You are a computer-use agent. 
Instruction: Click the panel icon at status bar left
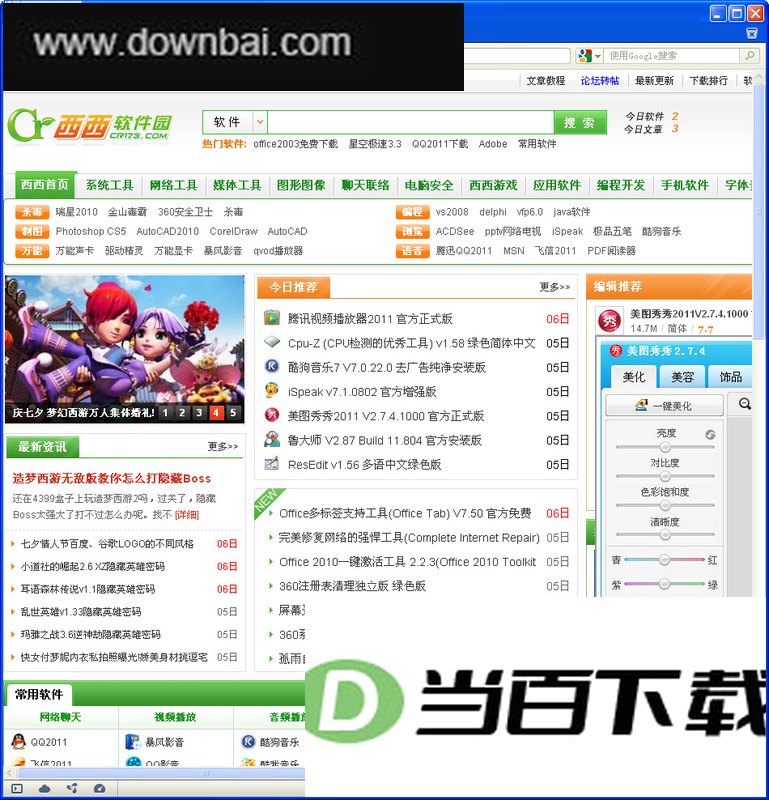point(17,789)
